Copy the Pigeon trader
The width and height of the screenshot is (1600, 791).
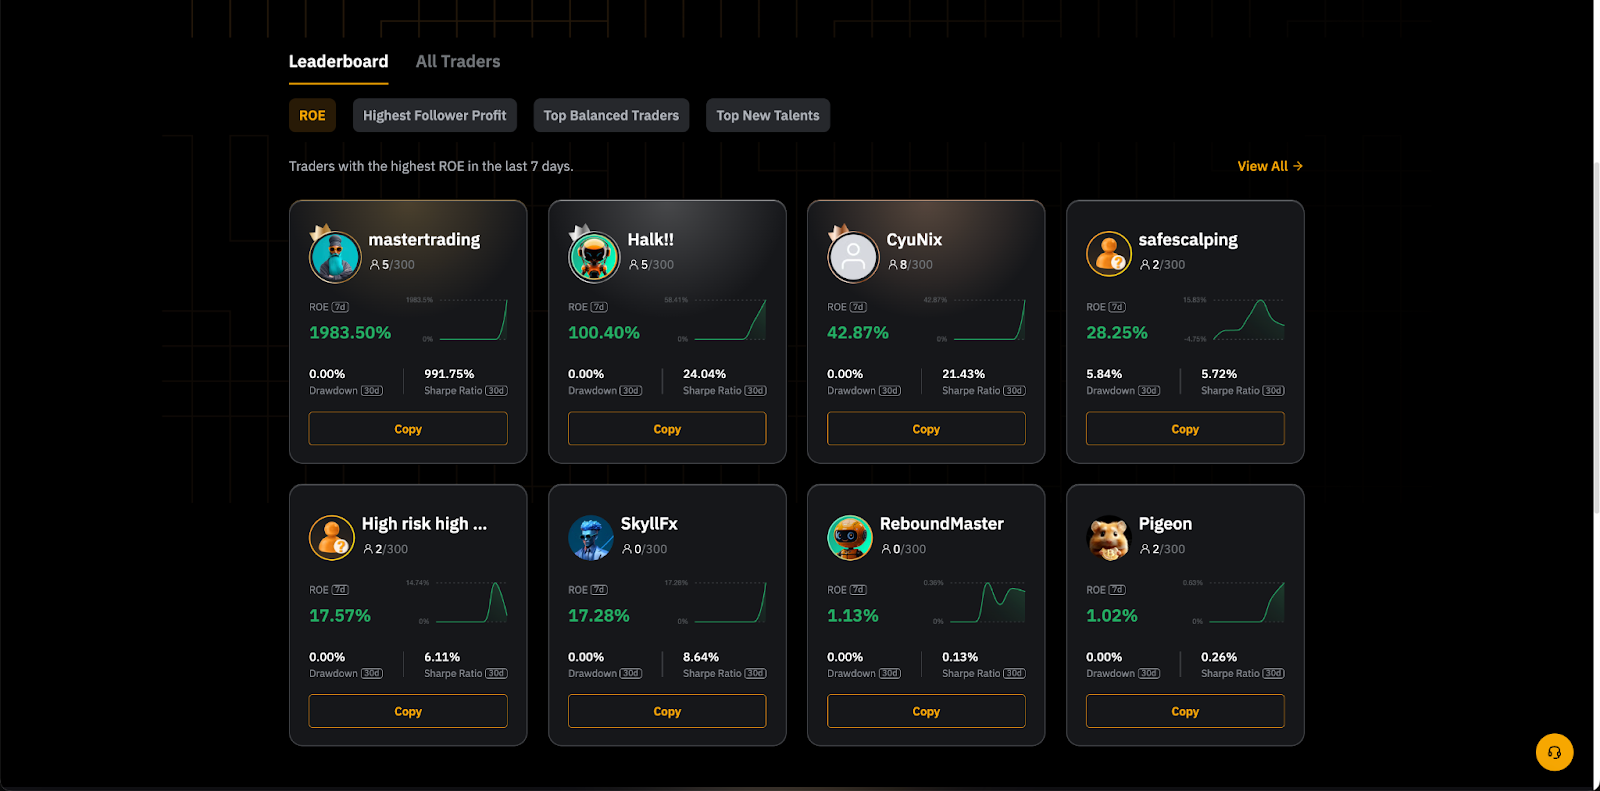click(1185, 711)
